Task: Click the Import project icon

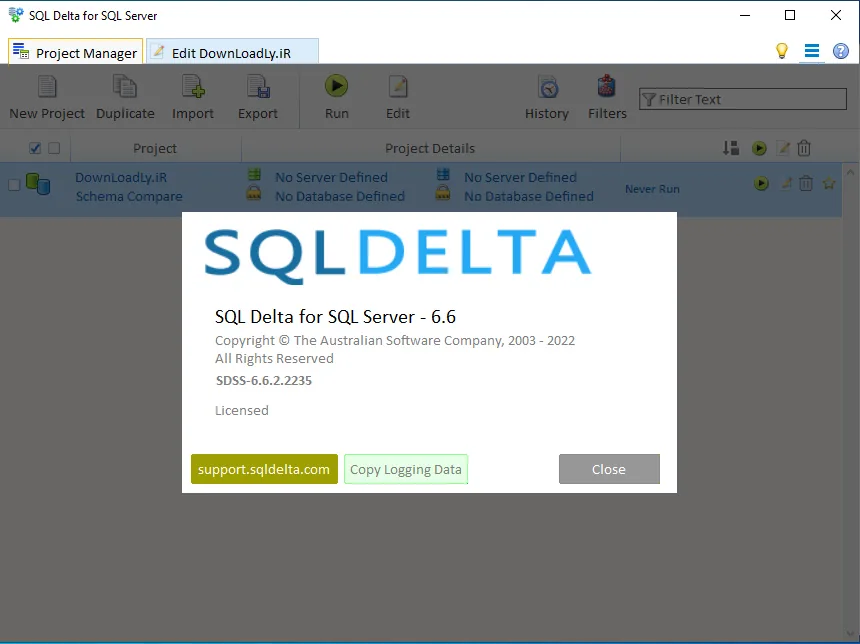Action: [x=193, y=87]
